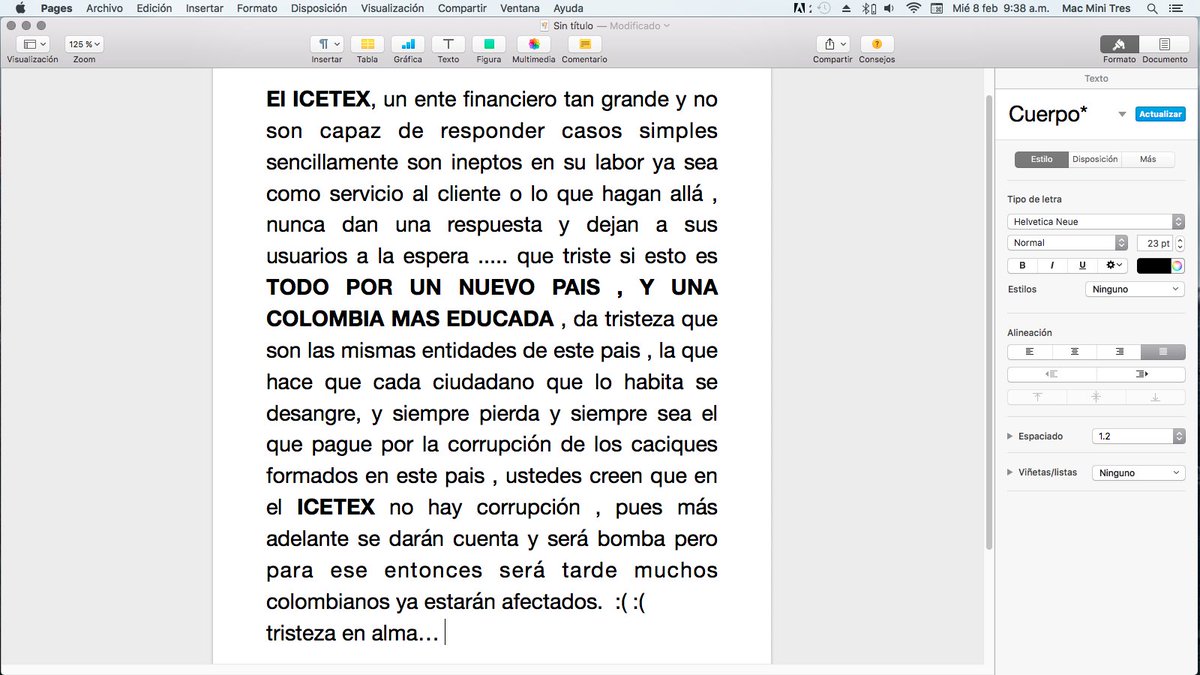
Task: Open the Multimedia media browser icon
Action: [533, 44]
